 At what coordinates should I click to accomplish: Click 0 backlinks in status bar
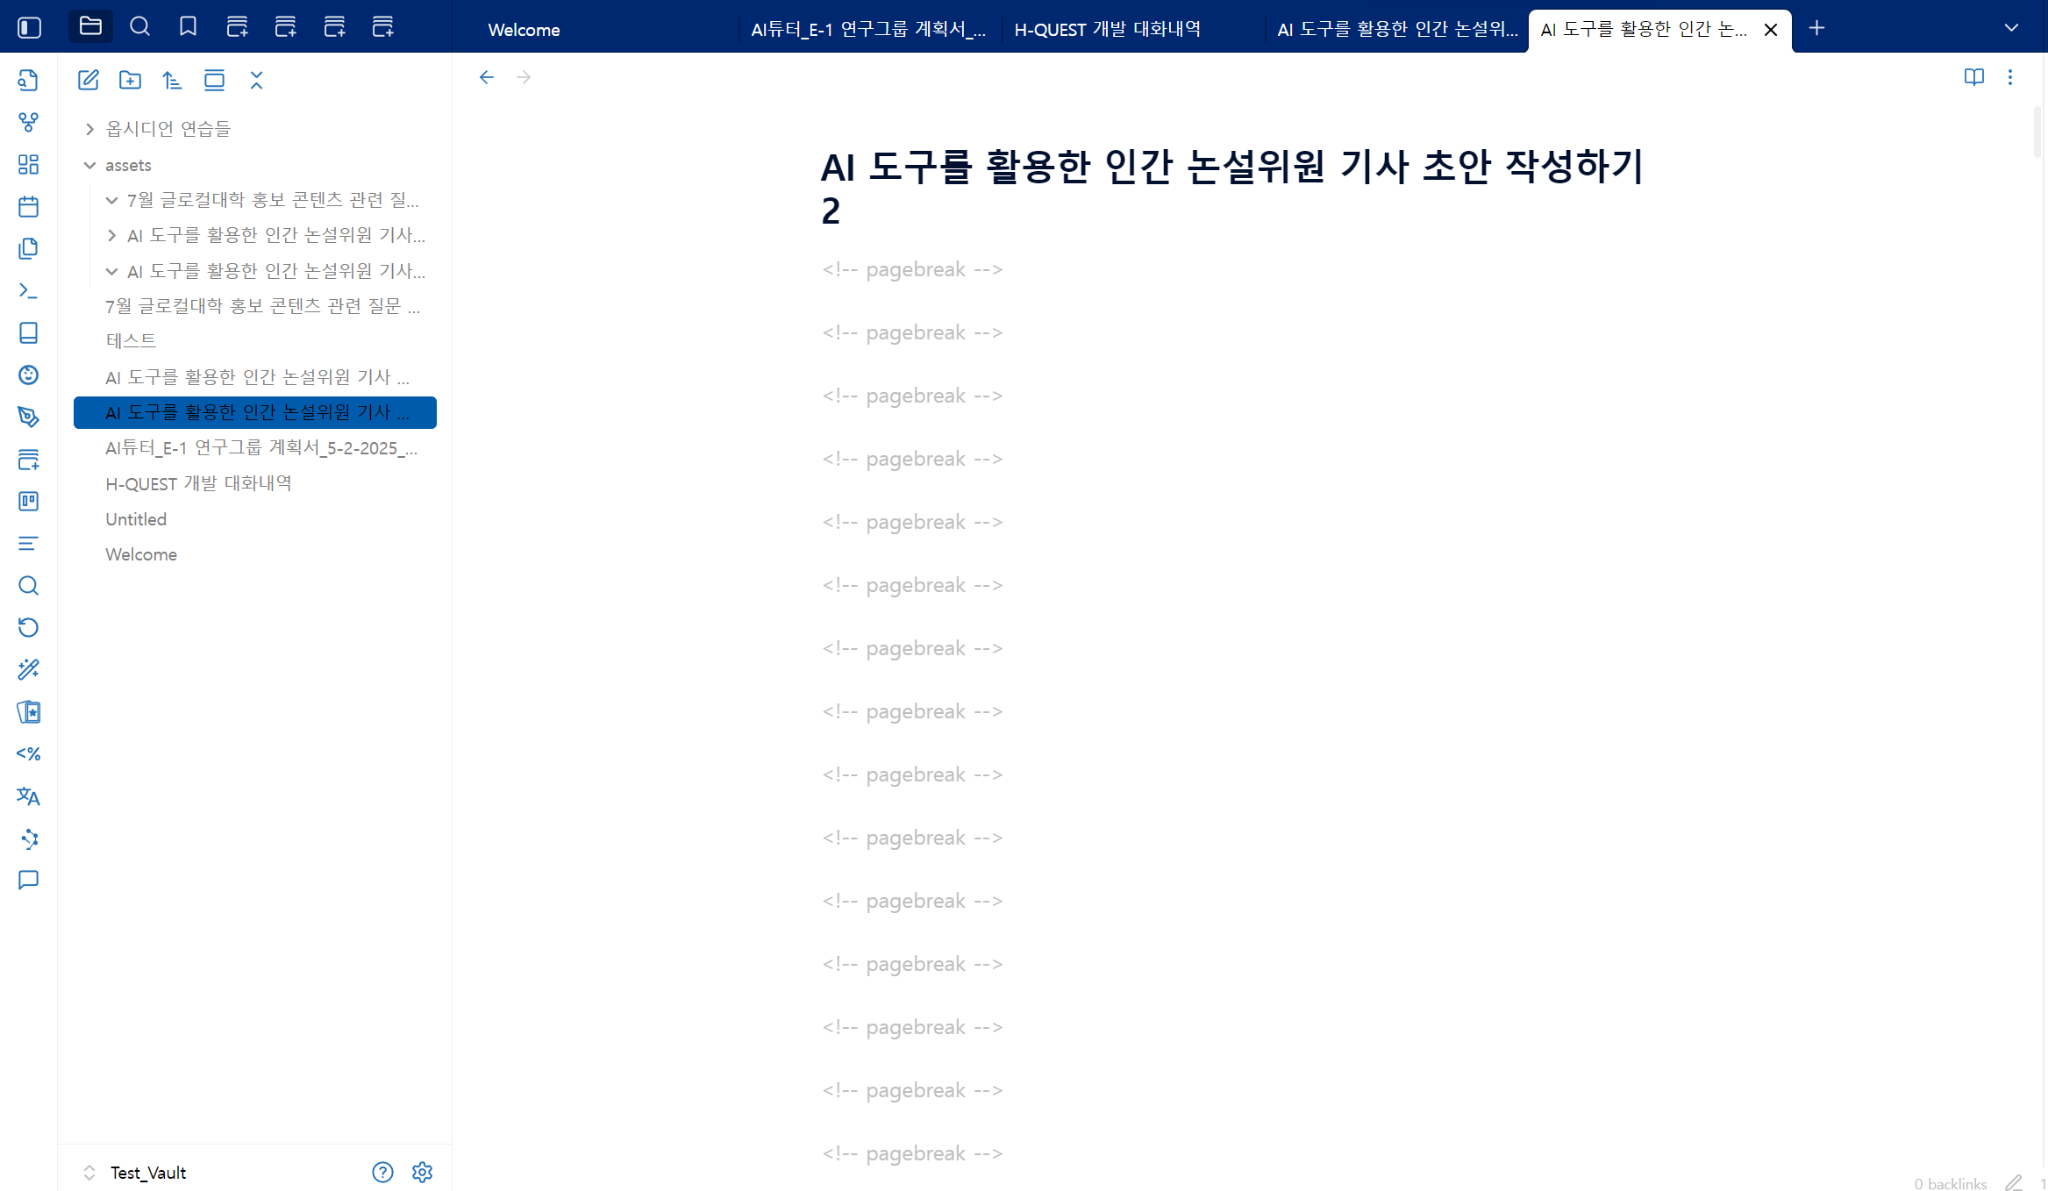coord(1950,1183)
